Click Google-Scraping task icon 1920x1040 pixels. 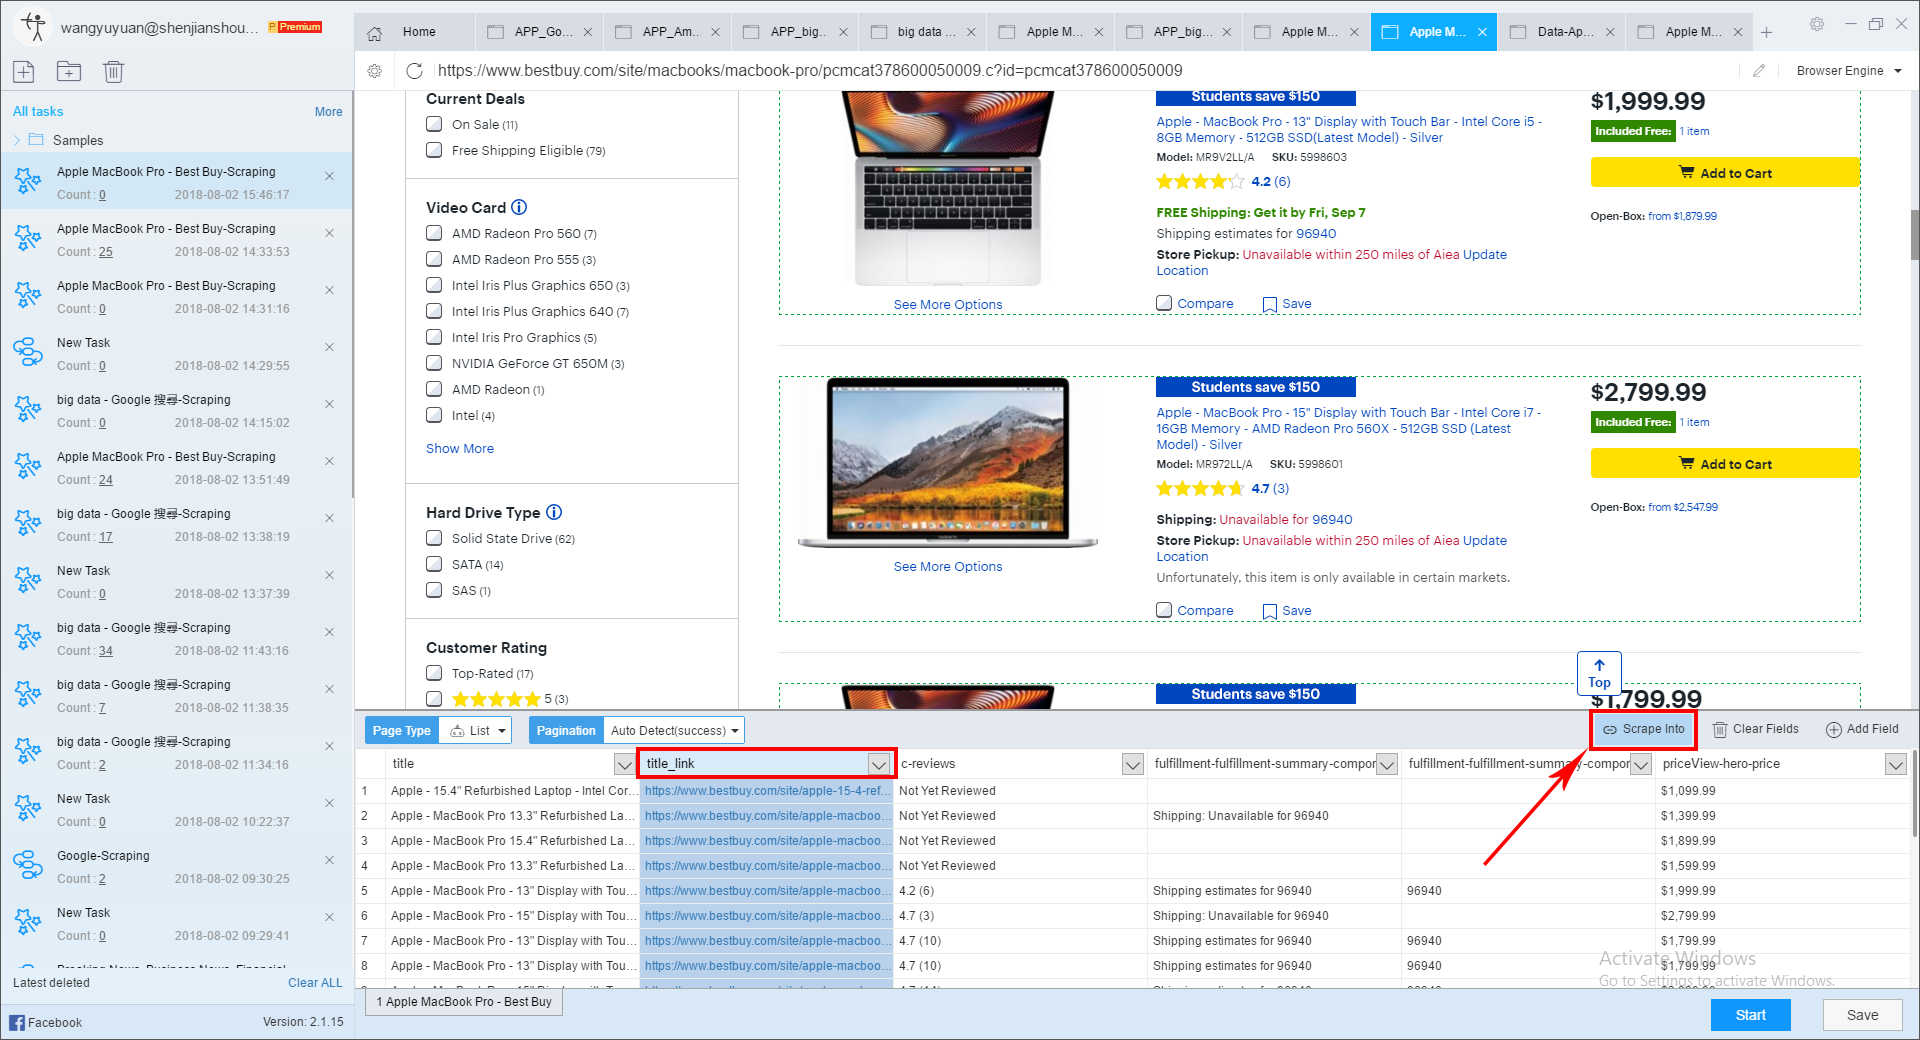click(28, 865)
